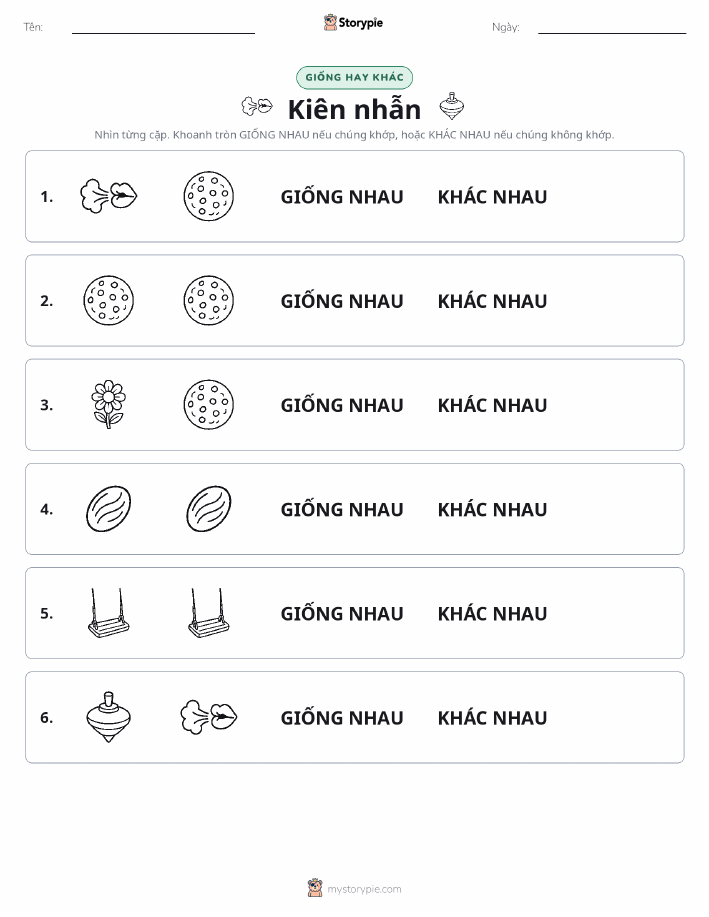The image size is (709, 917).
Task: Click the flower icon in row 3
Action: coord(108,405)
